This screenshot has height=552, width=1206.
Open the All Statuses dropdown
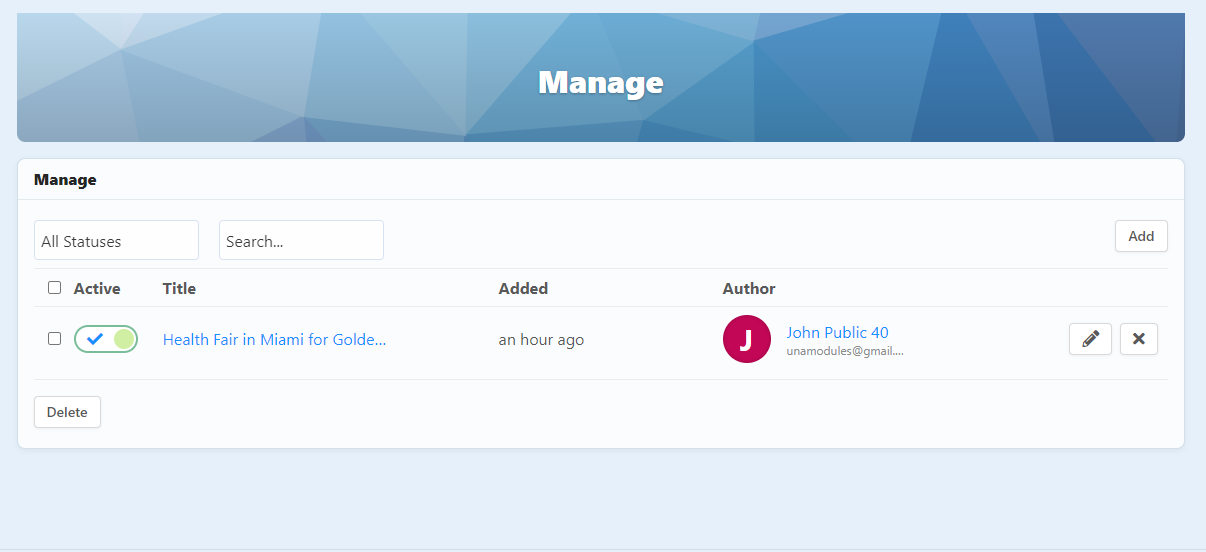[116, 241]
